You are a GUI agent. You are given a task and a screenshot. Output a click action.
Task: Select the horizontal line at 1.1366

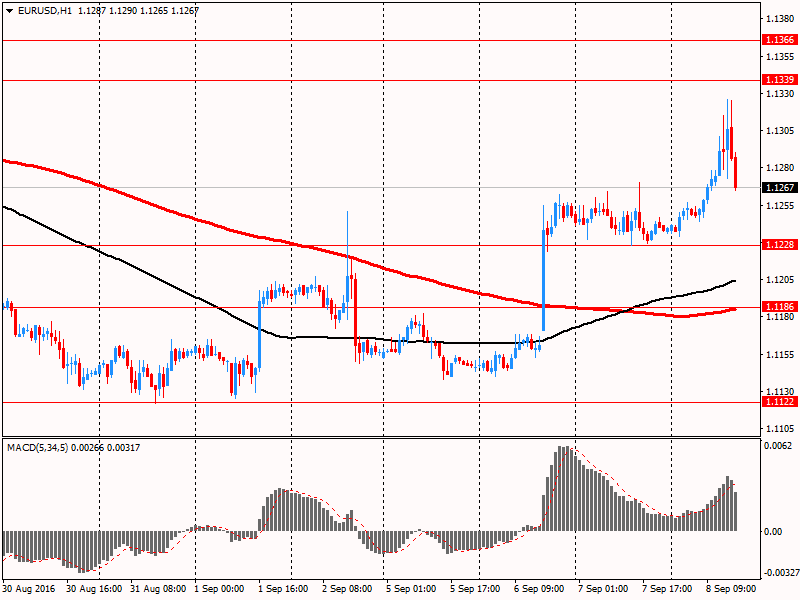(381, 40)
